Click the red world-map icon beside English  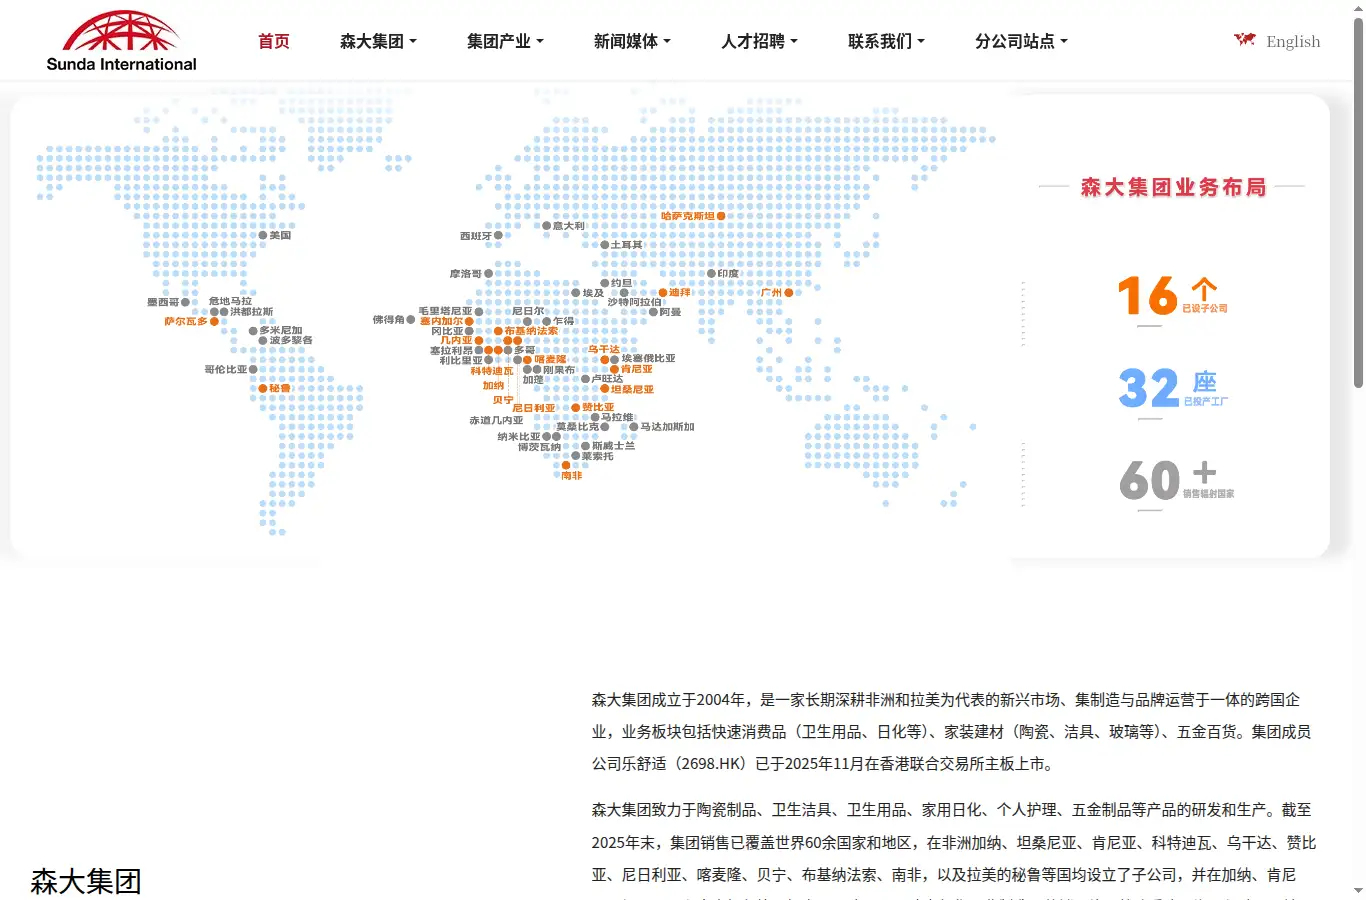tap(1244, 40)
